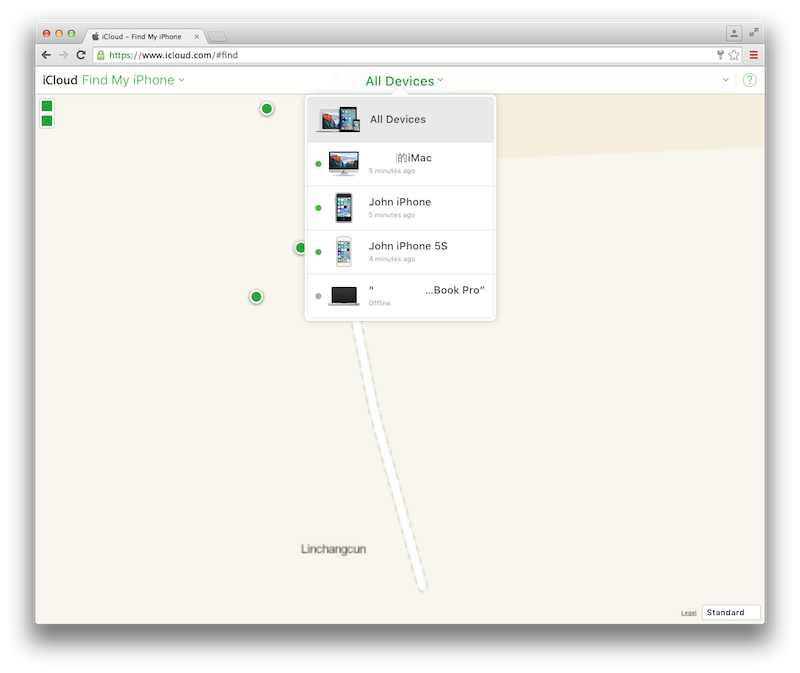Select the John iPhone 5S entry

click(401, 252)
